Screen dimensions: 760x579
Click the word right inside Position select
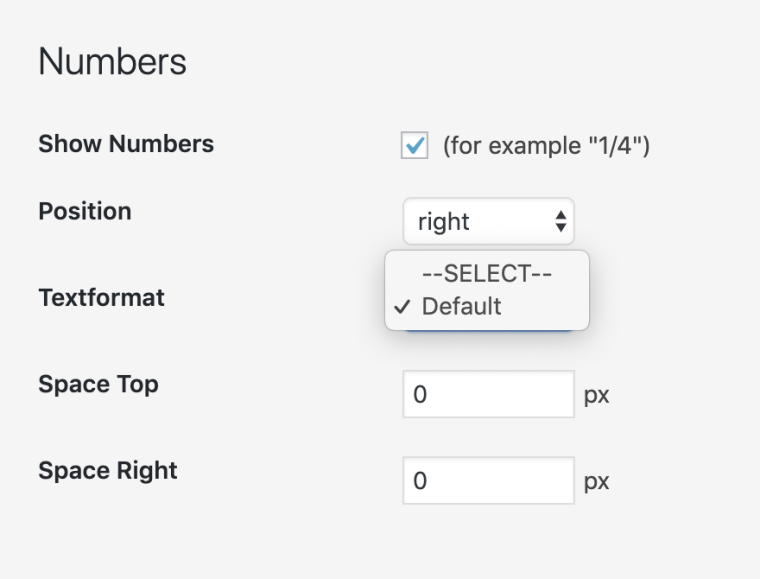point(444,222)
